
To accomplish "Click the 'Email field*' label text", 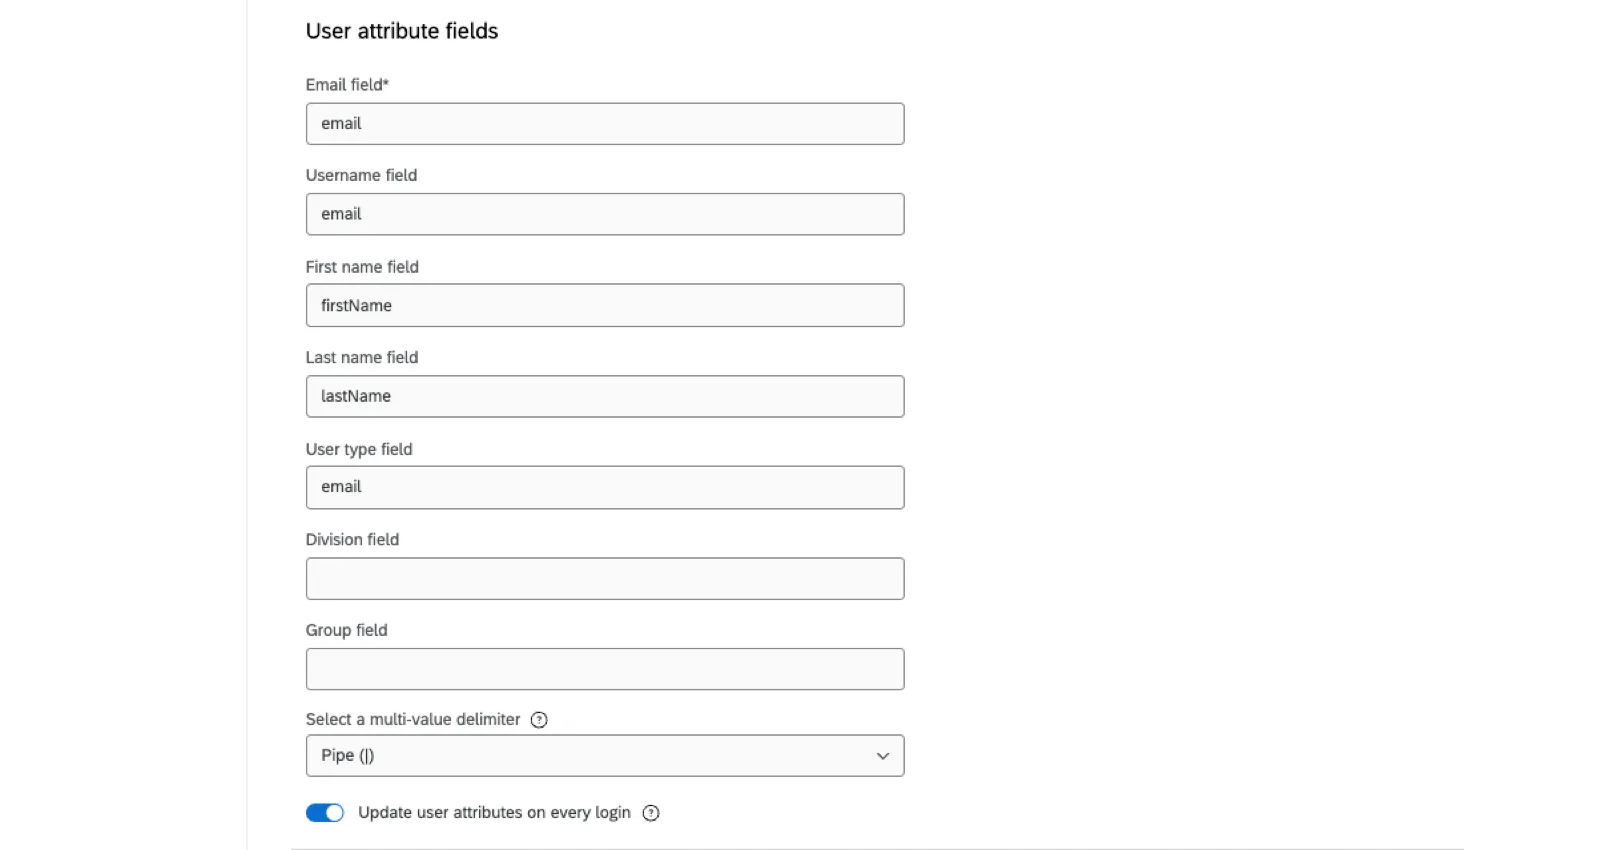I will tap(347, 85).
